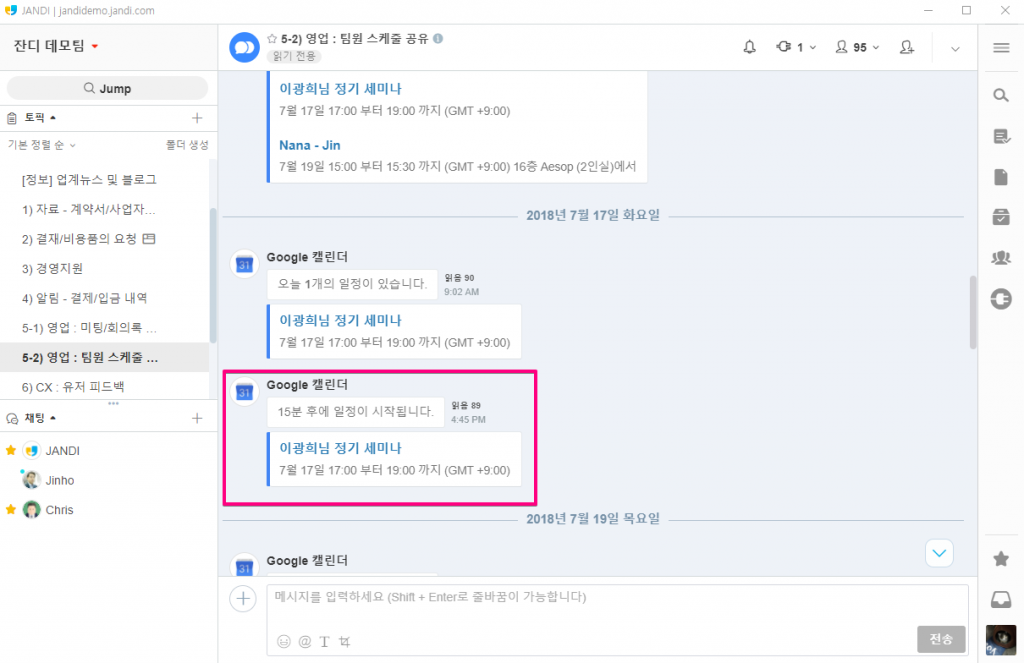This screenshot has width=1024, height=663.
Task: Open the hamburger menu at top right
Action: (1000, 48)
